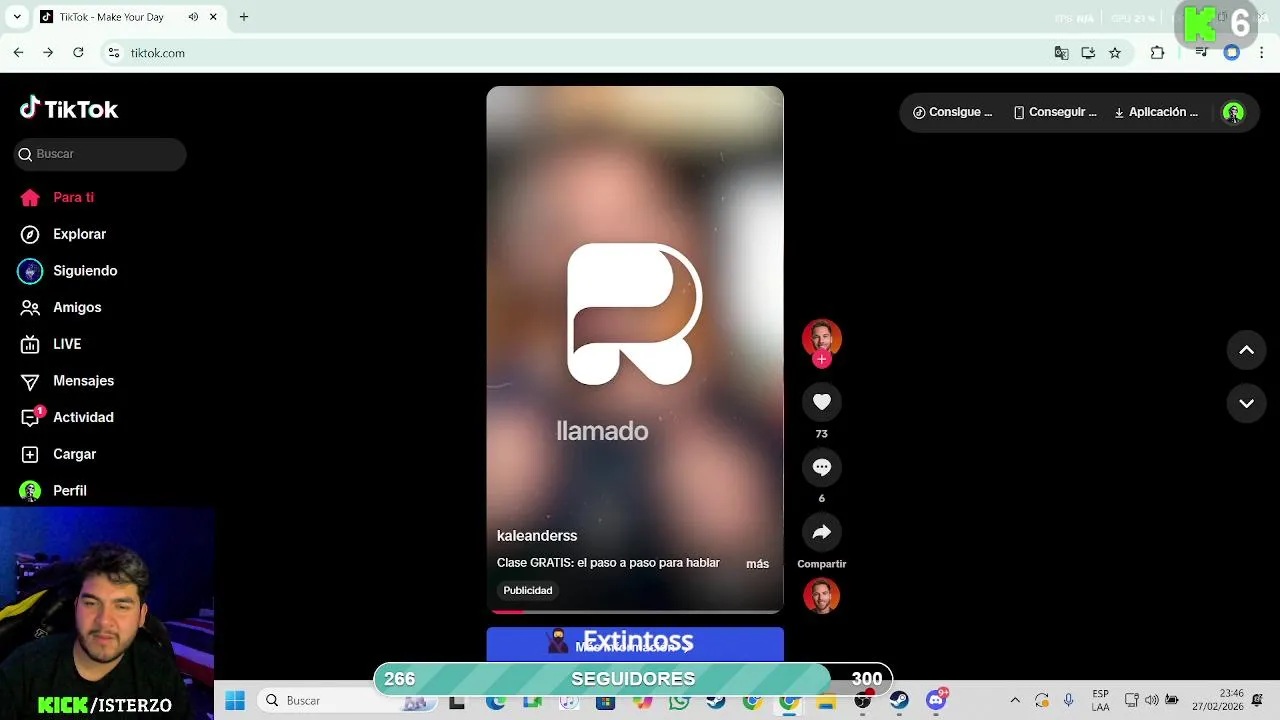Click the install app icon in address bar
The width and height of the screenshot is (1280, 720).
pyautogui.click(x=1088, y=53)
